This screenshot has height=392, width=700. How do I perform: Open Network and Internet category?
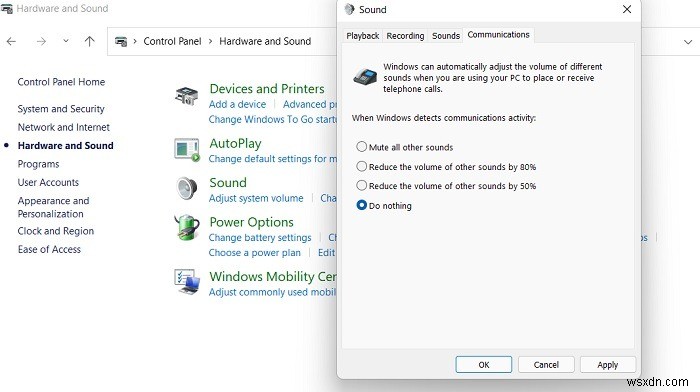click(x=63, y=127)
